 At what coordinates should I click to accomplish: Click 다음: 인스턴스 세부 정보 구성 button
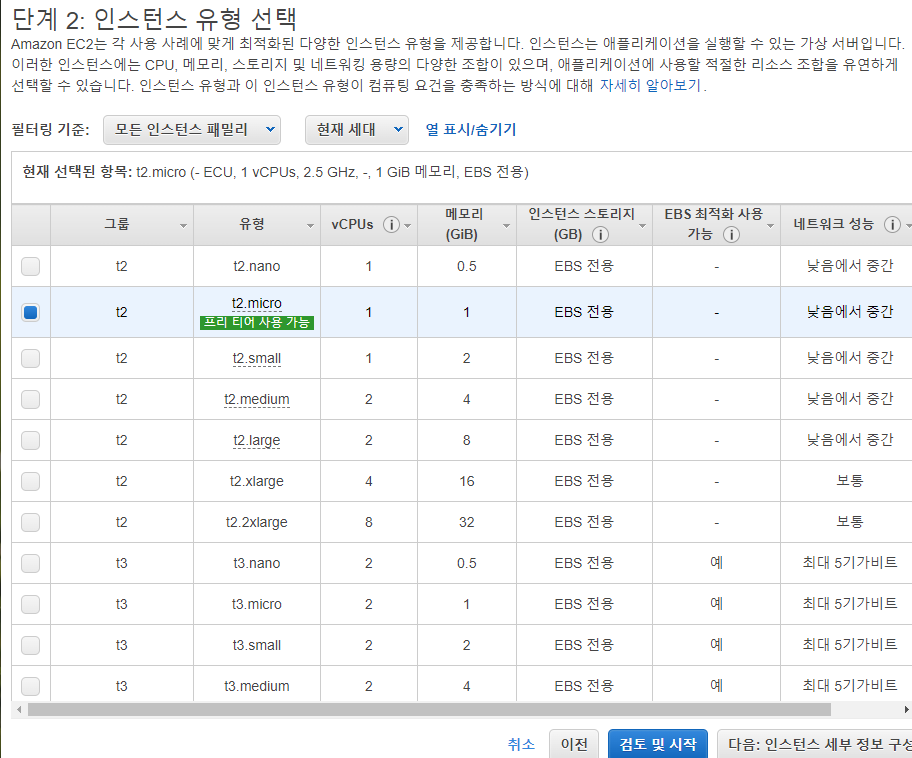(814, 744)
